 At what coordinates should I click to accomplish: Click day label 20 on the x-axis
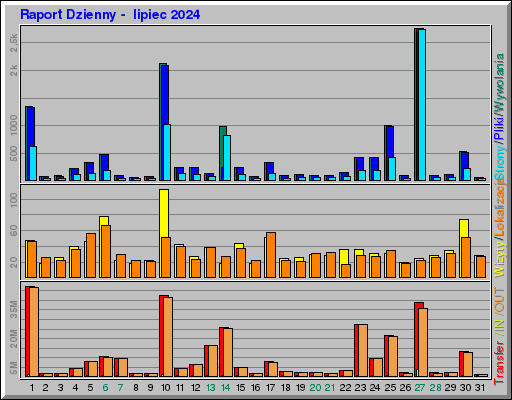315,388
